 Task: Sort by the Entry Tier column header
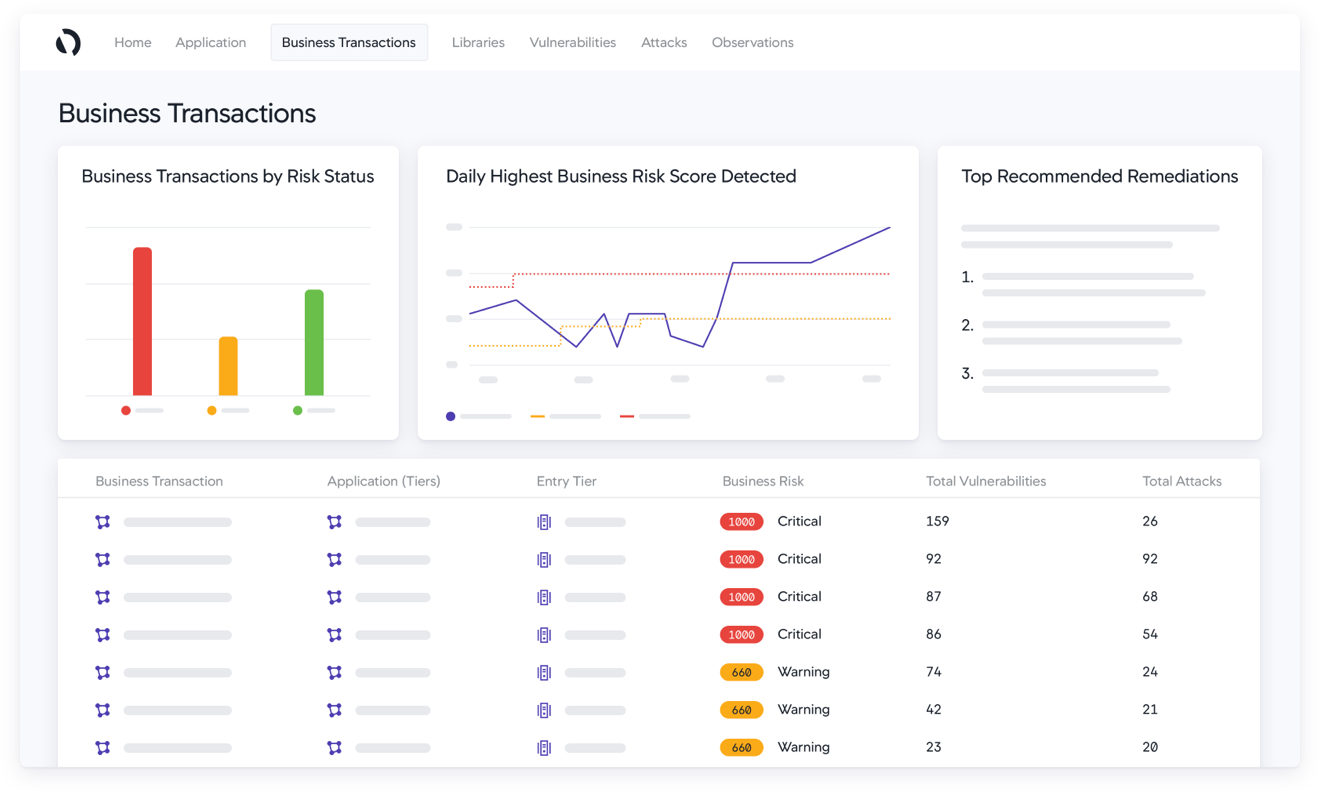coord(566,481)
